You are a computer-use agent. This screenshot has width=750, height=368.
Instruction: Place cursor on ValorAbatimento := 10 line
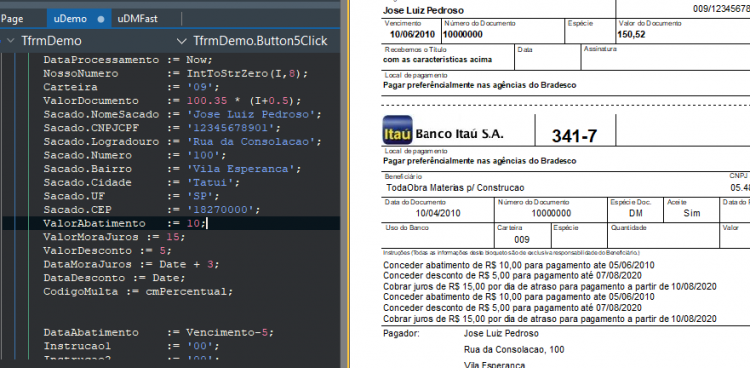(x=125, y=223)
